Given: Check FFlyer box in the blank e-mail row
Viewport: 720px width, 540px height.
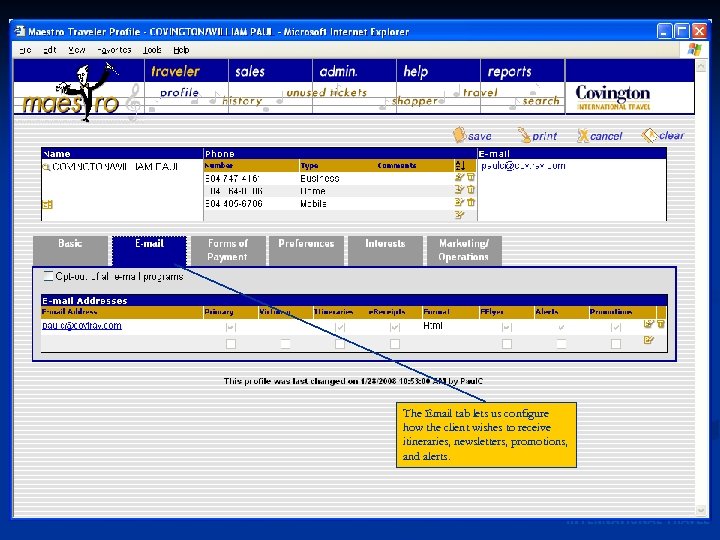Looking at the screenshot, I should pos(506,344).
